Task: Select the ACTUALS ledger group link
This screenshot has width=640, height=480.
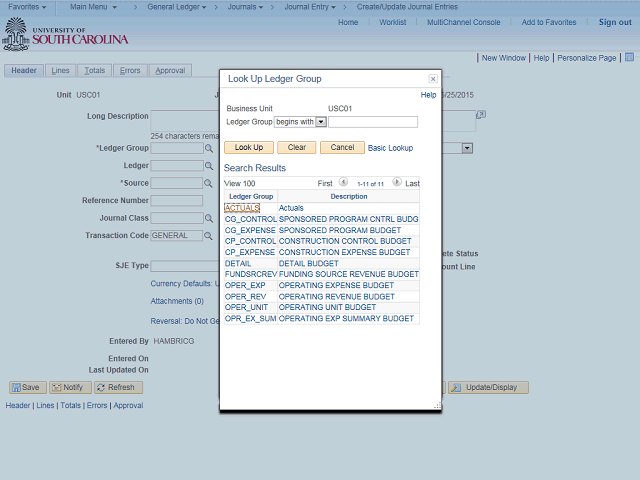Action: click(242, 208)
